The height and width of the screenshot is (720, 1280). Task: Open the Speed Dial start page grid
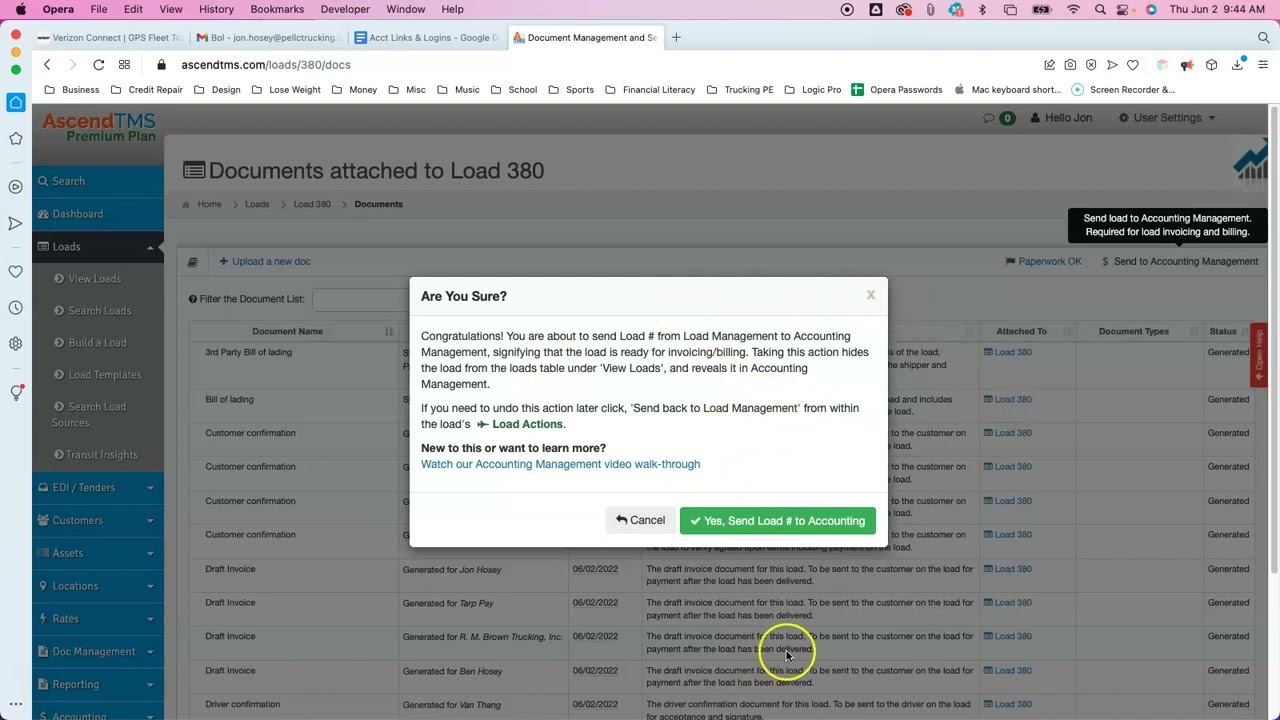[124, 65]
